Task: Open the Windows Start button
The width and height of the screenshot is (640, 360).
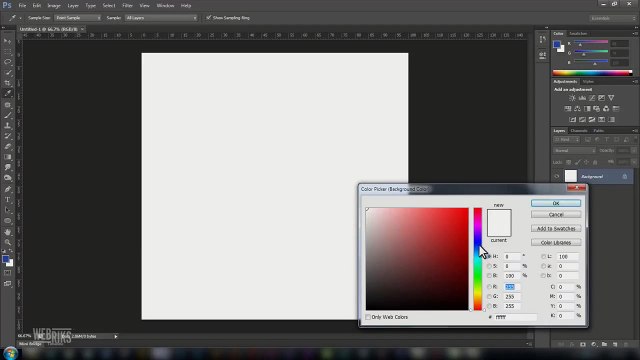Action: [10, 353]
